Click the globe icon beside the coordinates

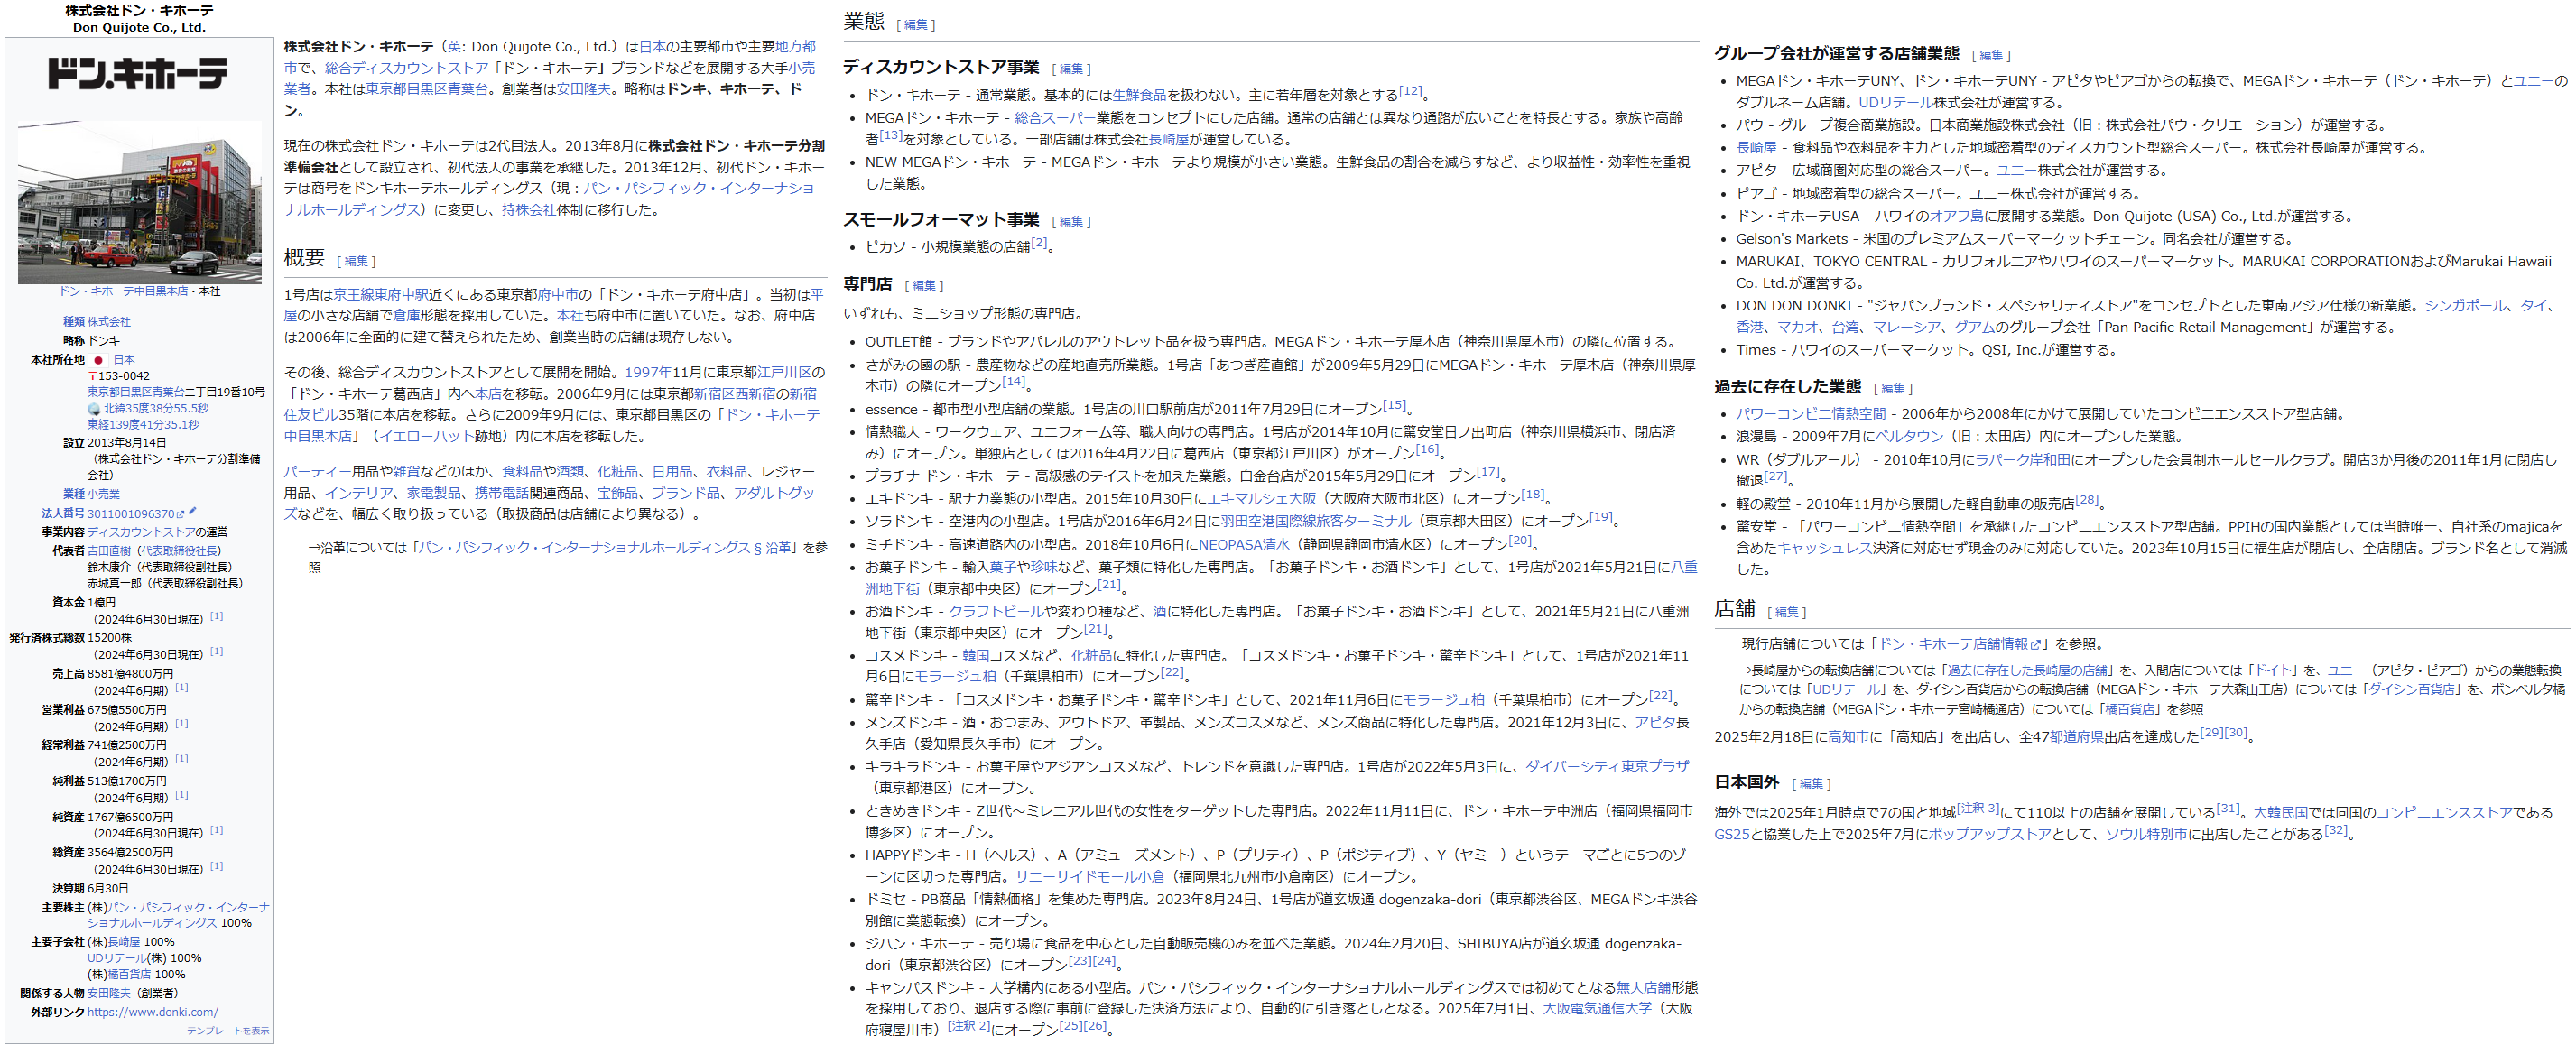click(94, 409)
